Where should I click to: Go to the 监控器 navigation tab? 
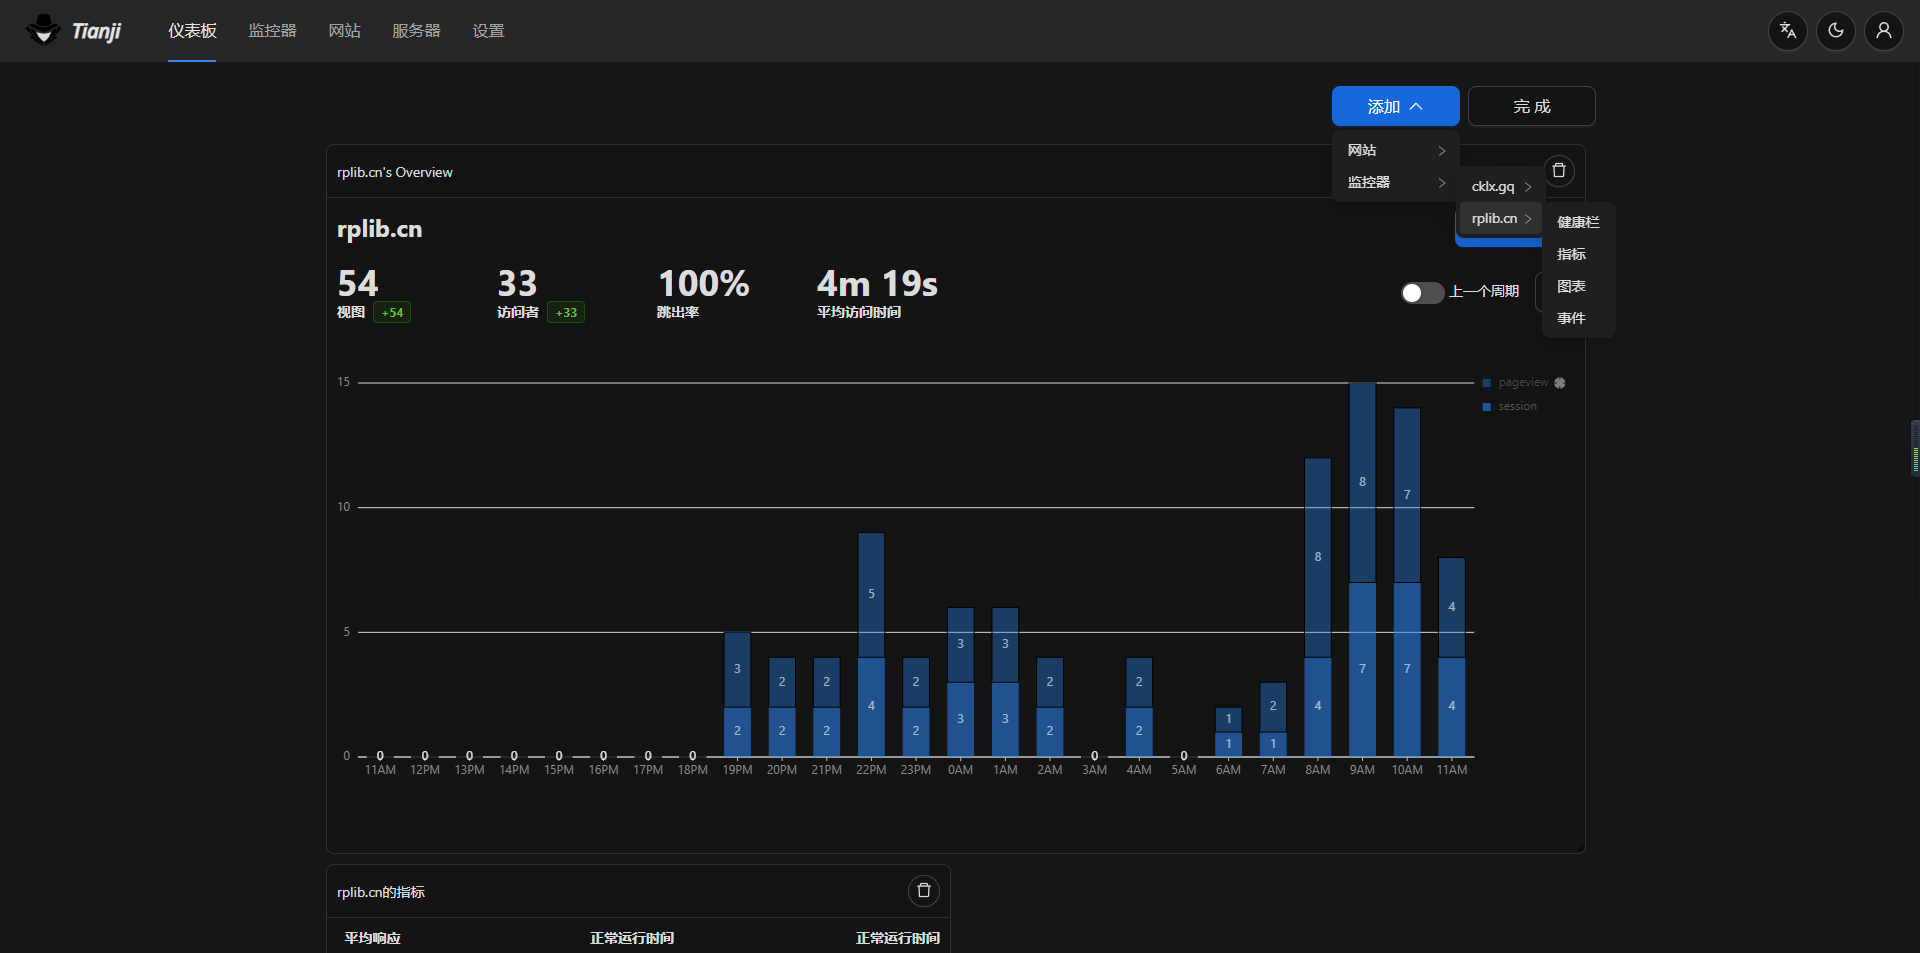click(x=272, y=31)
